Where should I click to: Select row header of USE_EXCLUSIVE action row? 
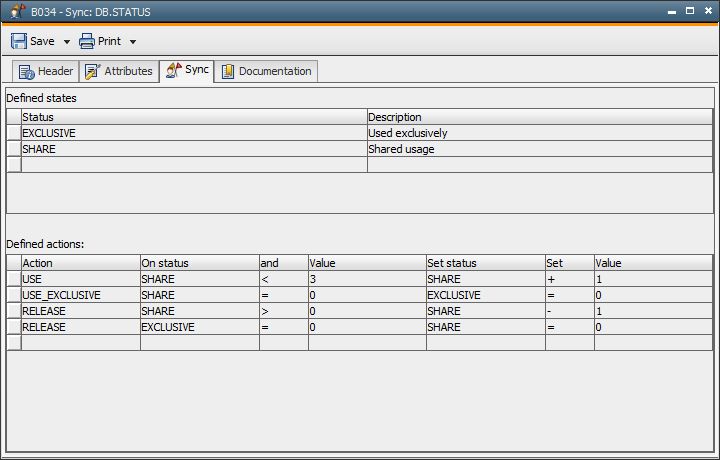(x=14, y=295)
